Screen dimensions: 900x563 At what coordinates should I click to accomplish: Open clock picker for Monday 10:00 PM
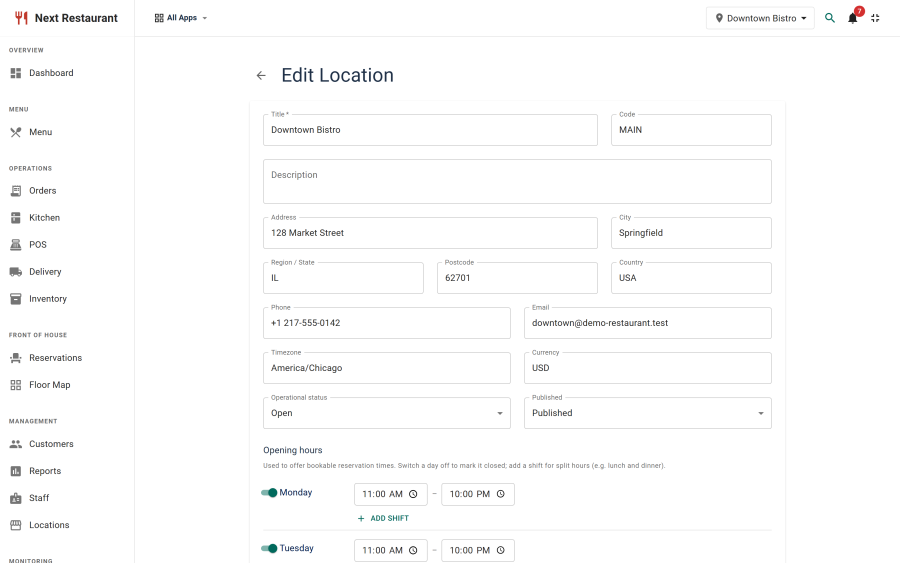pyautogui.click(x=501, y=494)
